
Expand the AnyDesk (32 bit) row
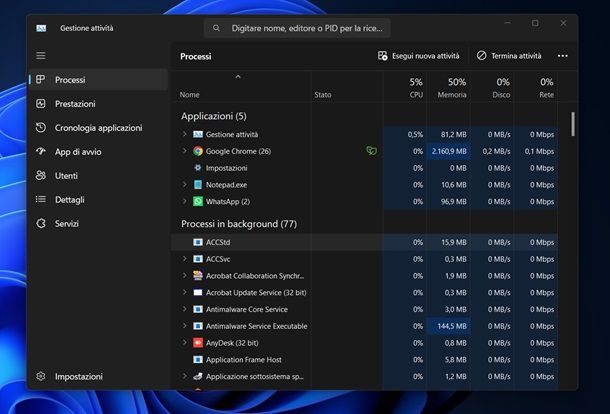click(184, 342)
